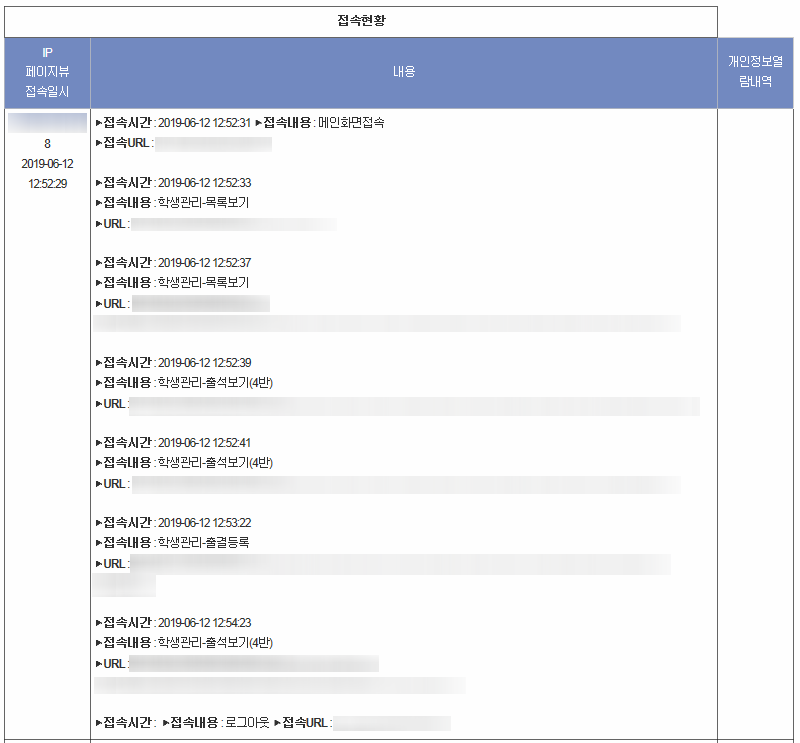Image resolution: width=800 pixels, height=743 pixels.
Task: Select 학생관리-목록보기 under the 12:52:33 entry
Action: pos(203,203)
